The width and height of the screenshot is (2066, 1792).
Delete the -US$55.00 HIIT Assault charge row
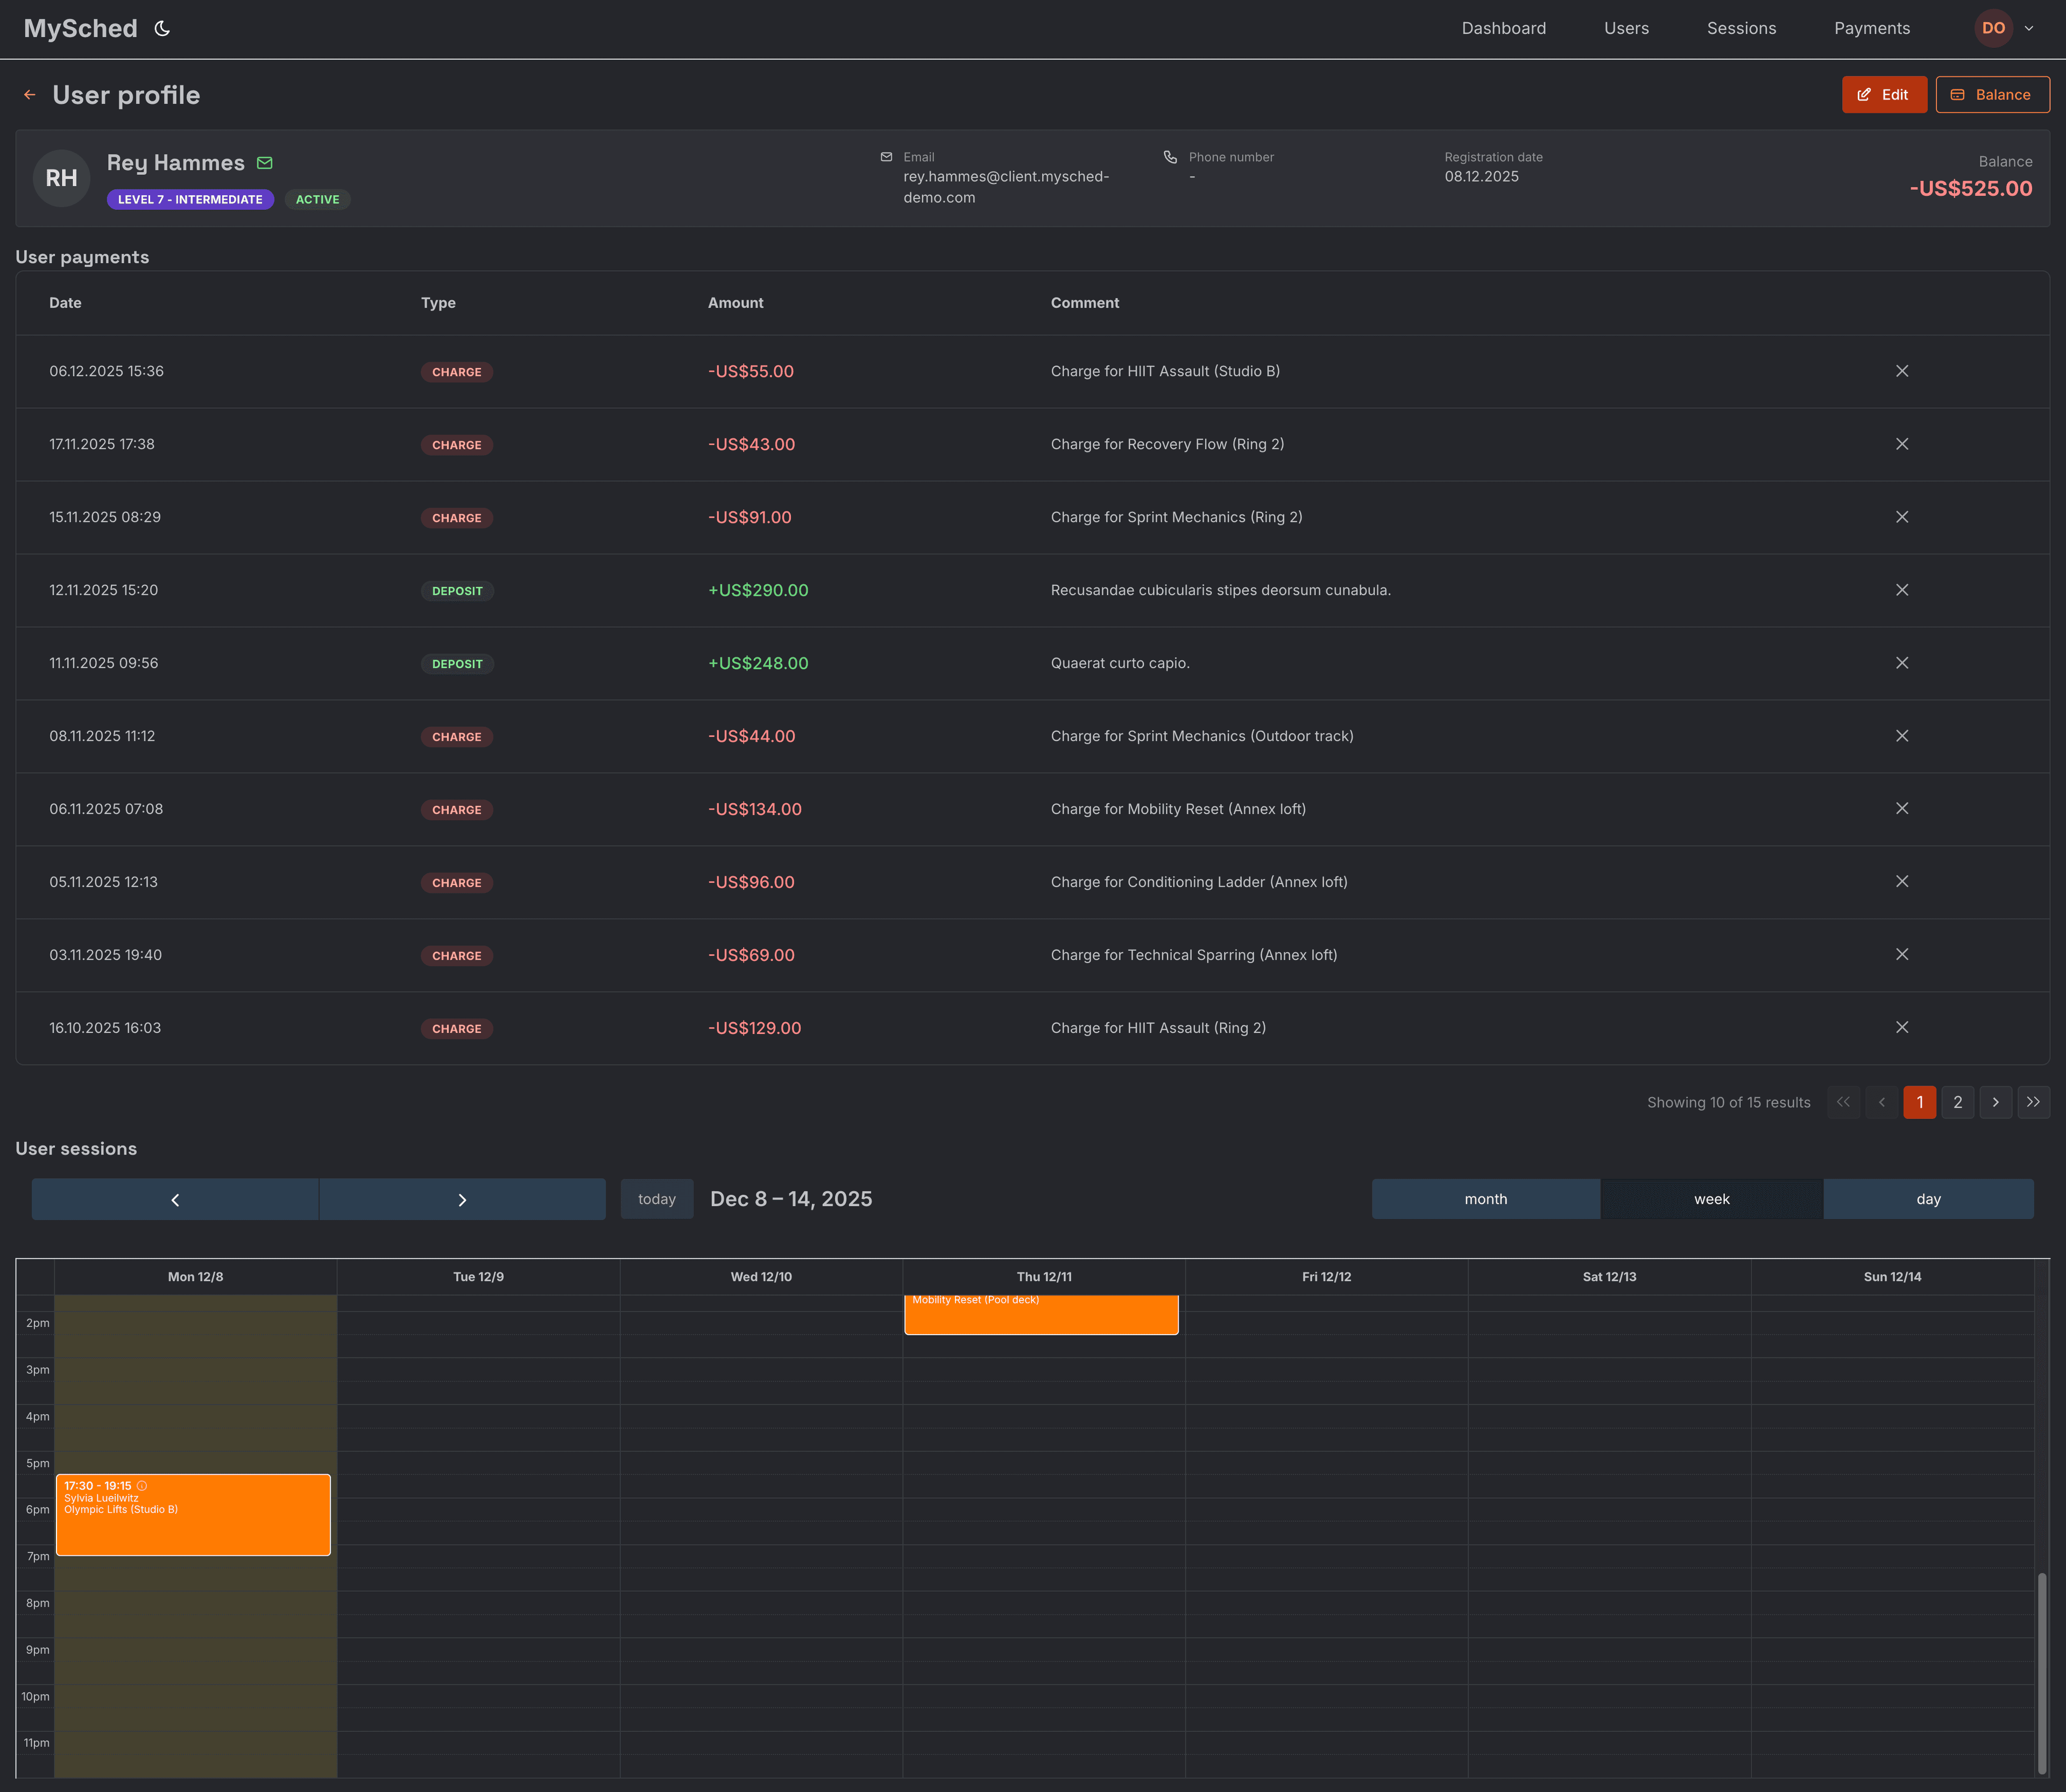[x=1902, y=370]
